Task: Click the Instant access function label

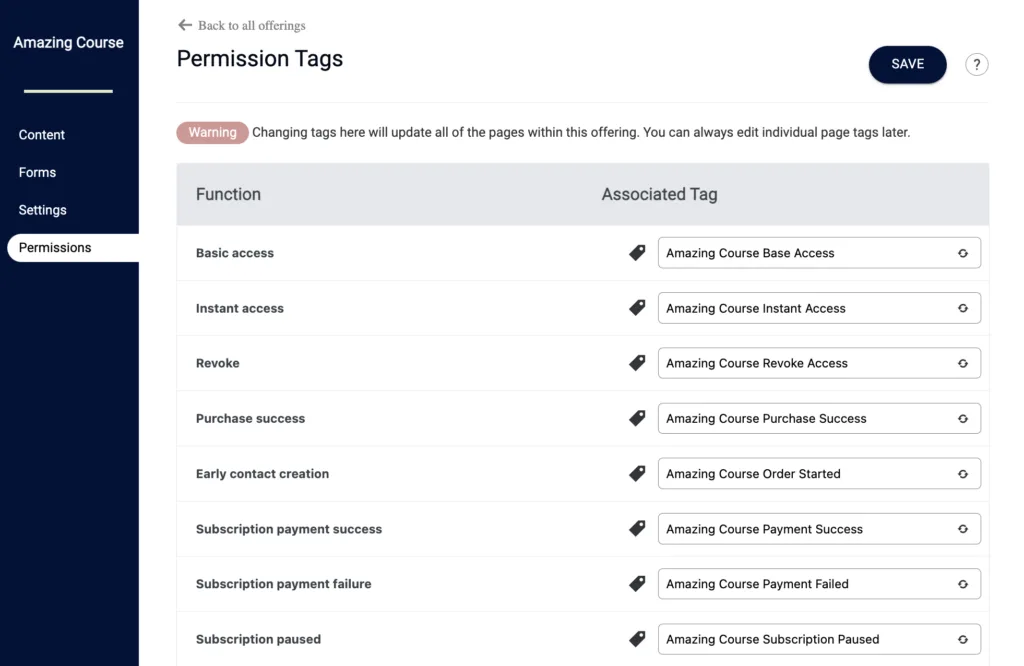Action: tap(240, 308)
